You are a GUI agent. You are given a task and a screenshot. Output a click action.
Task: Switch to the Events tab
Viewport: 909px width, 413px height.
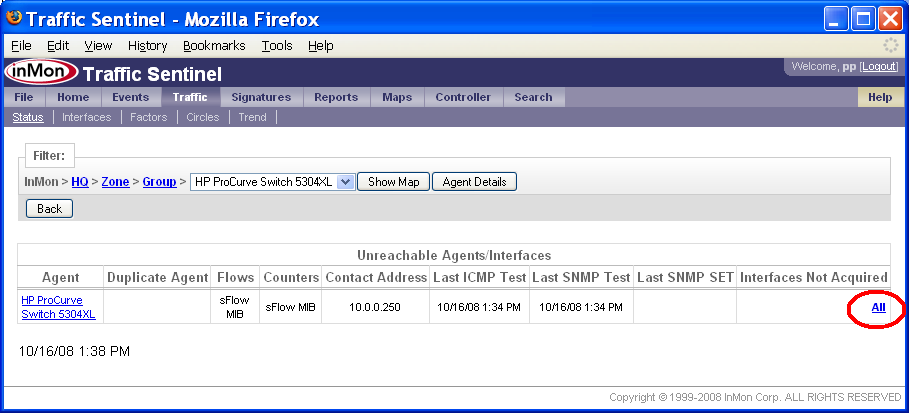[x=130, y=97]
